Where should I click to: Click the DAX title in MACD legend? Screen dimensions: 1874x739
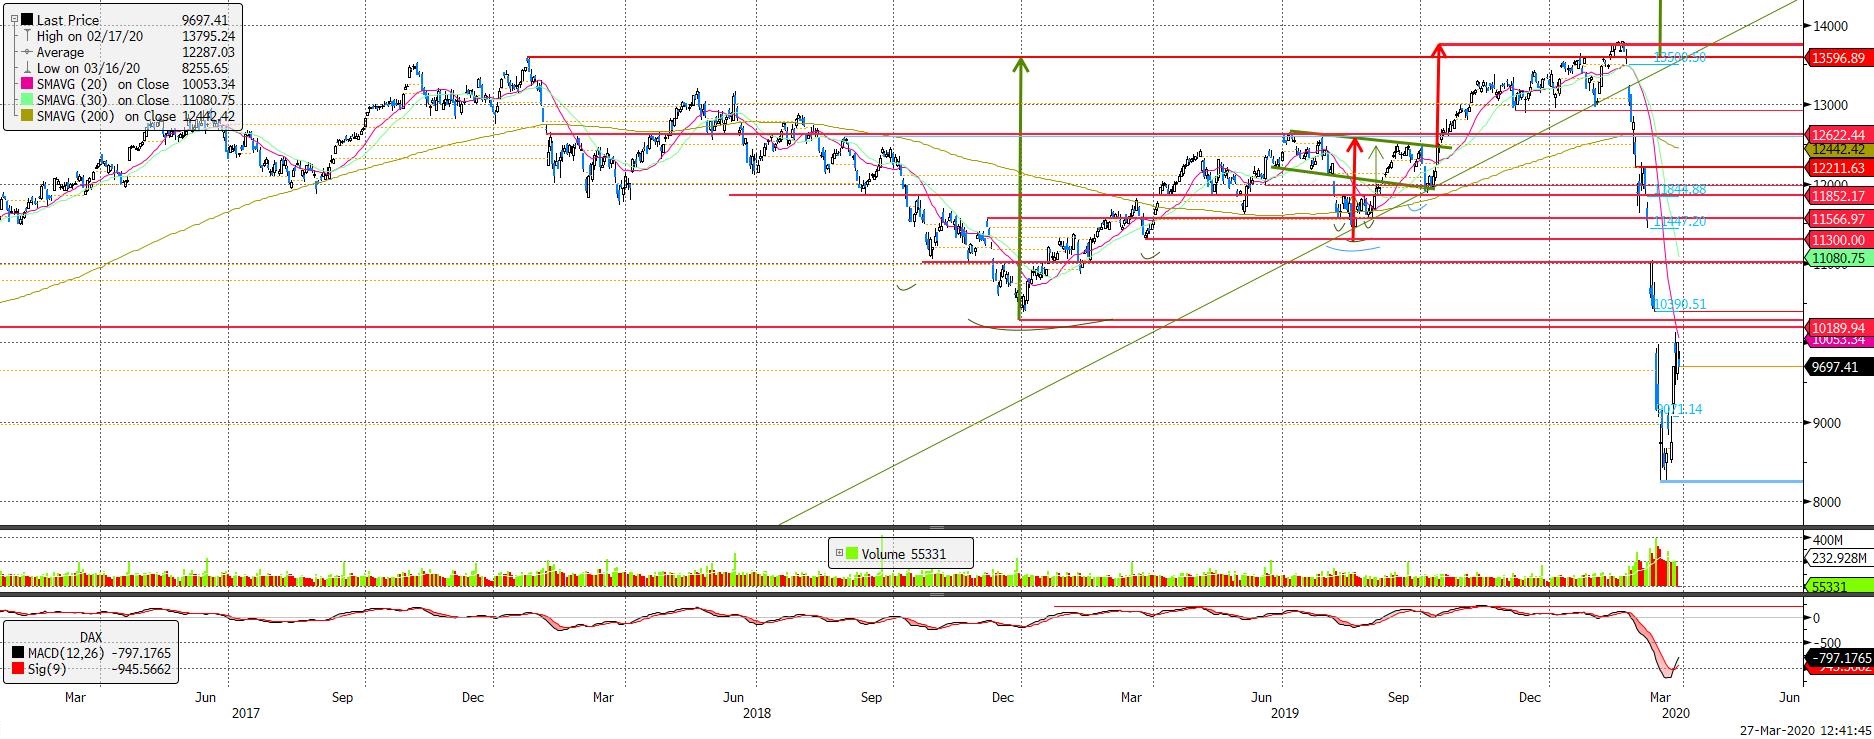coord(91,636)
